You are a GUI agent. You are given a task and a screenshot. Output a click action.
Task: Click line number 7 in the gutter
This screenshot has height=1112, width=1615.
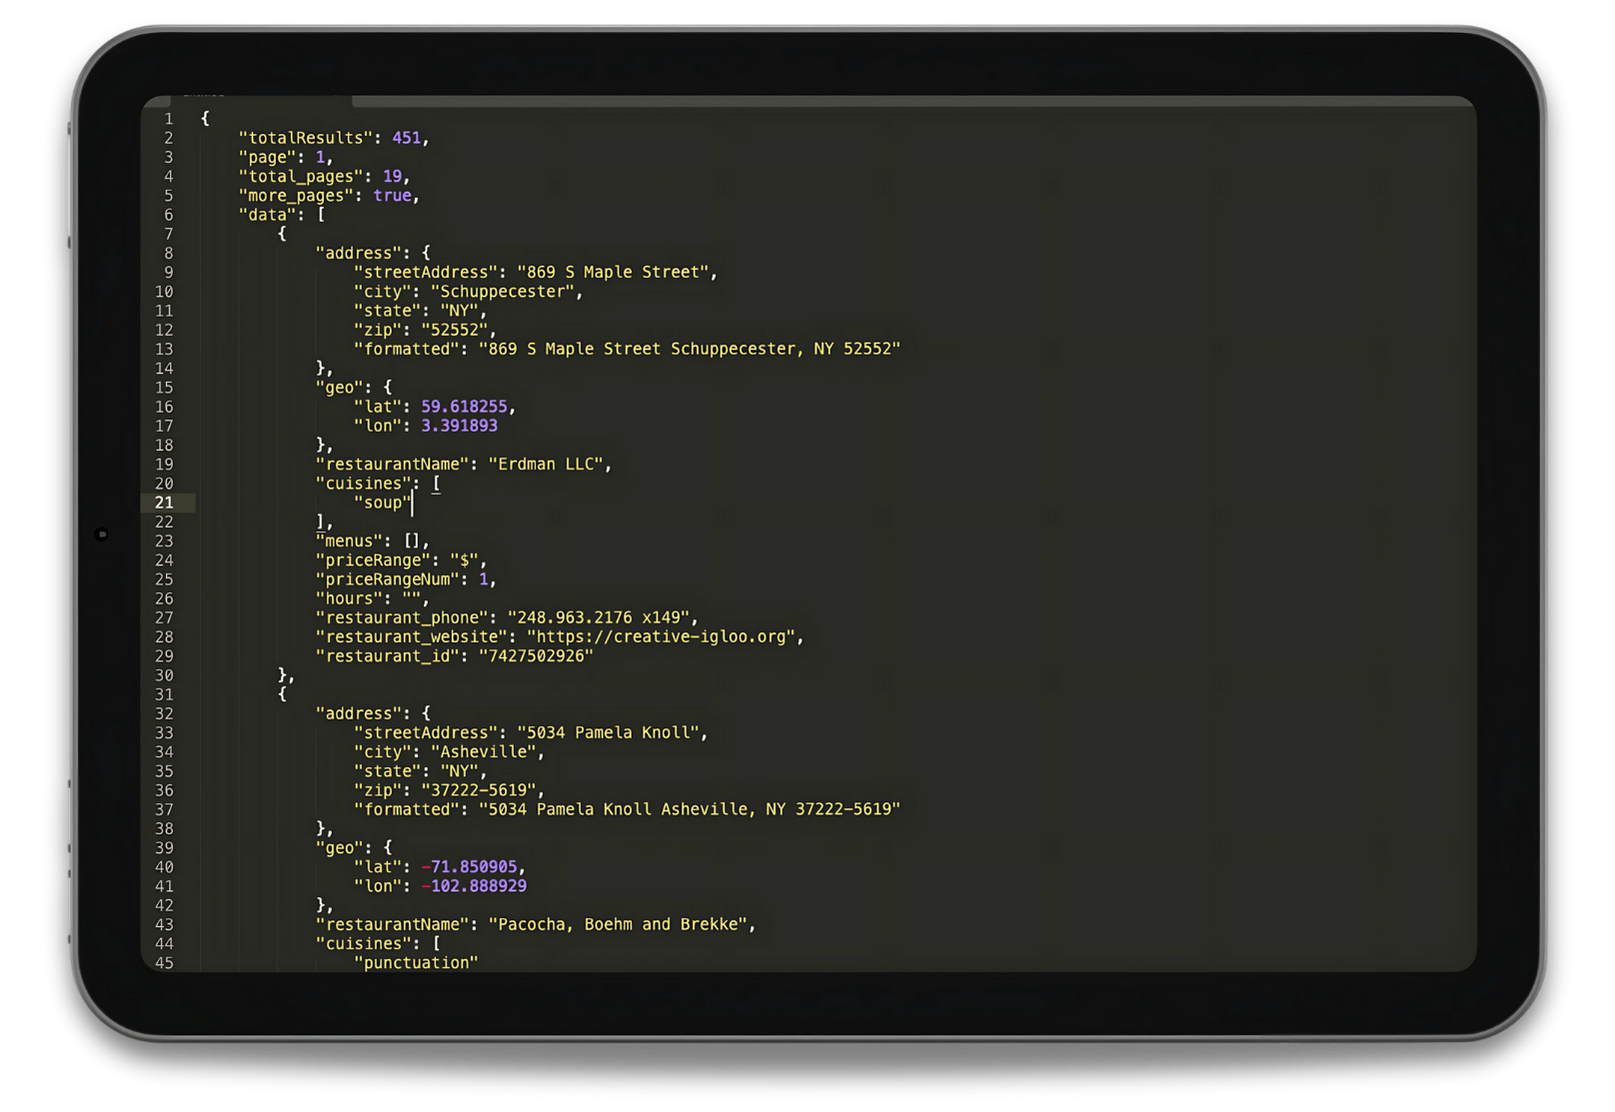pos(168,234)
